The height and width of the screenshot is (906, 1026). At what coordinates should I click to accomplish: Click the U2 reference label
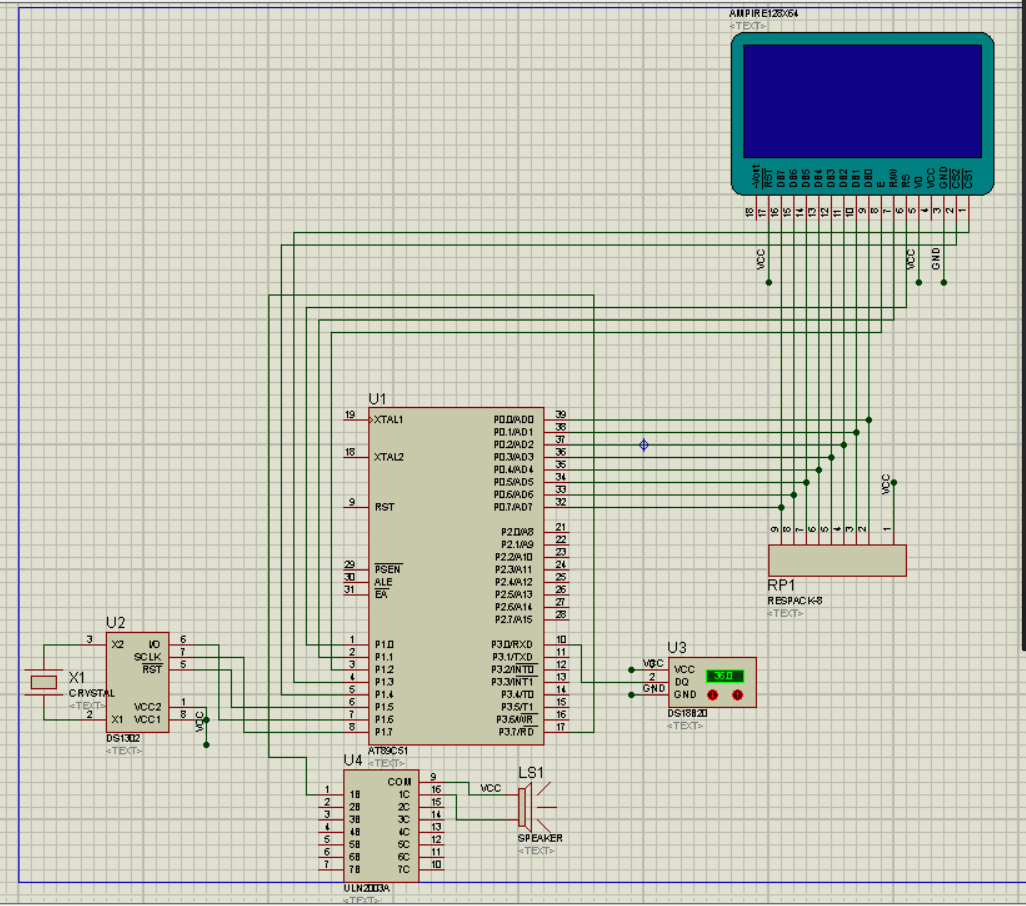tap(115, 623)
